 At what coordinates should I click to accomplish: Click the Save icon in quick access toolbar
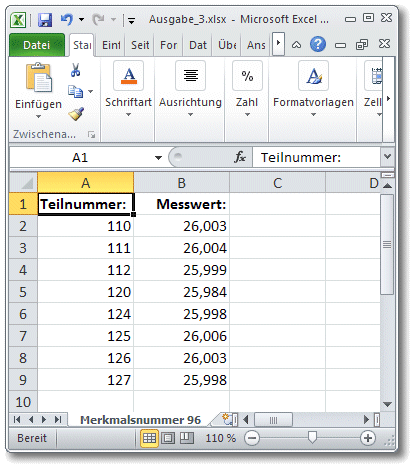[45, 20]
